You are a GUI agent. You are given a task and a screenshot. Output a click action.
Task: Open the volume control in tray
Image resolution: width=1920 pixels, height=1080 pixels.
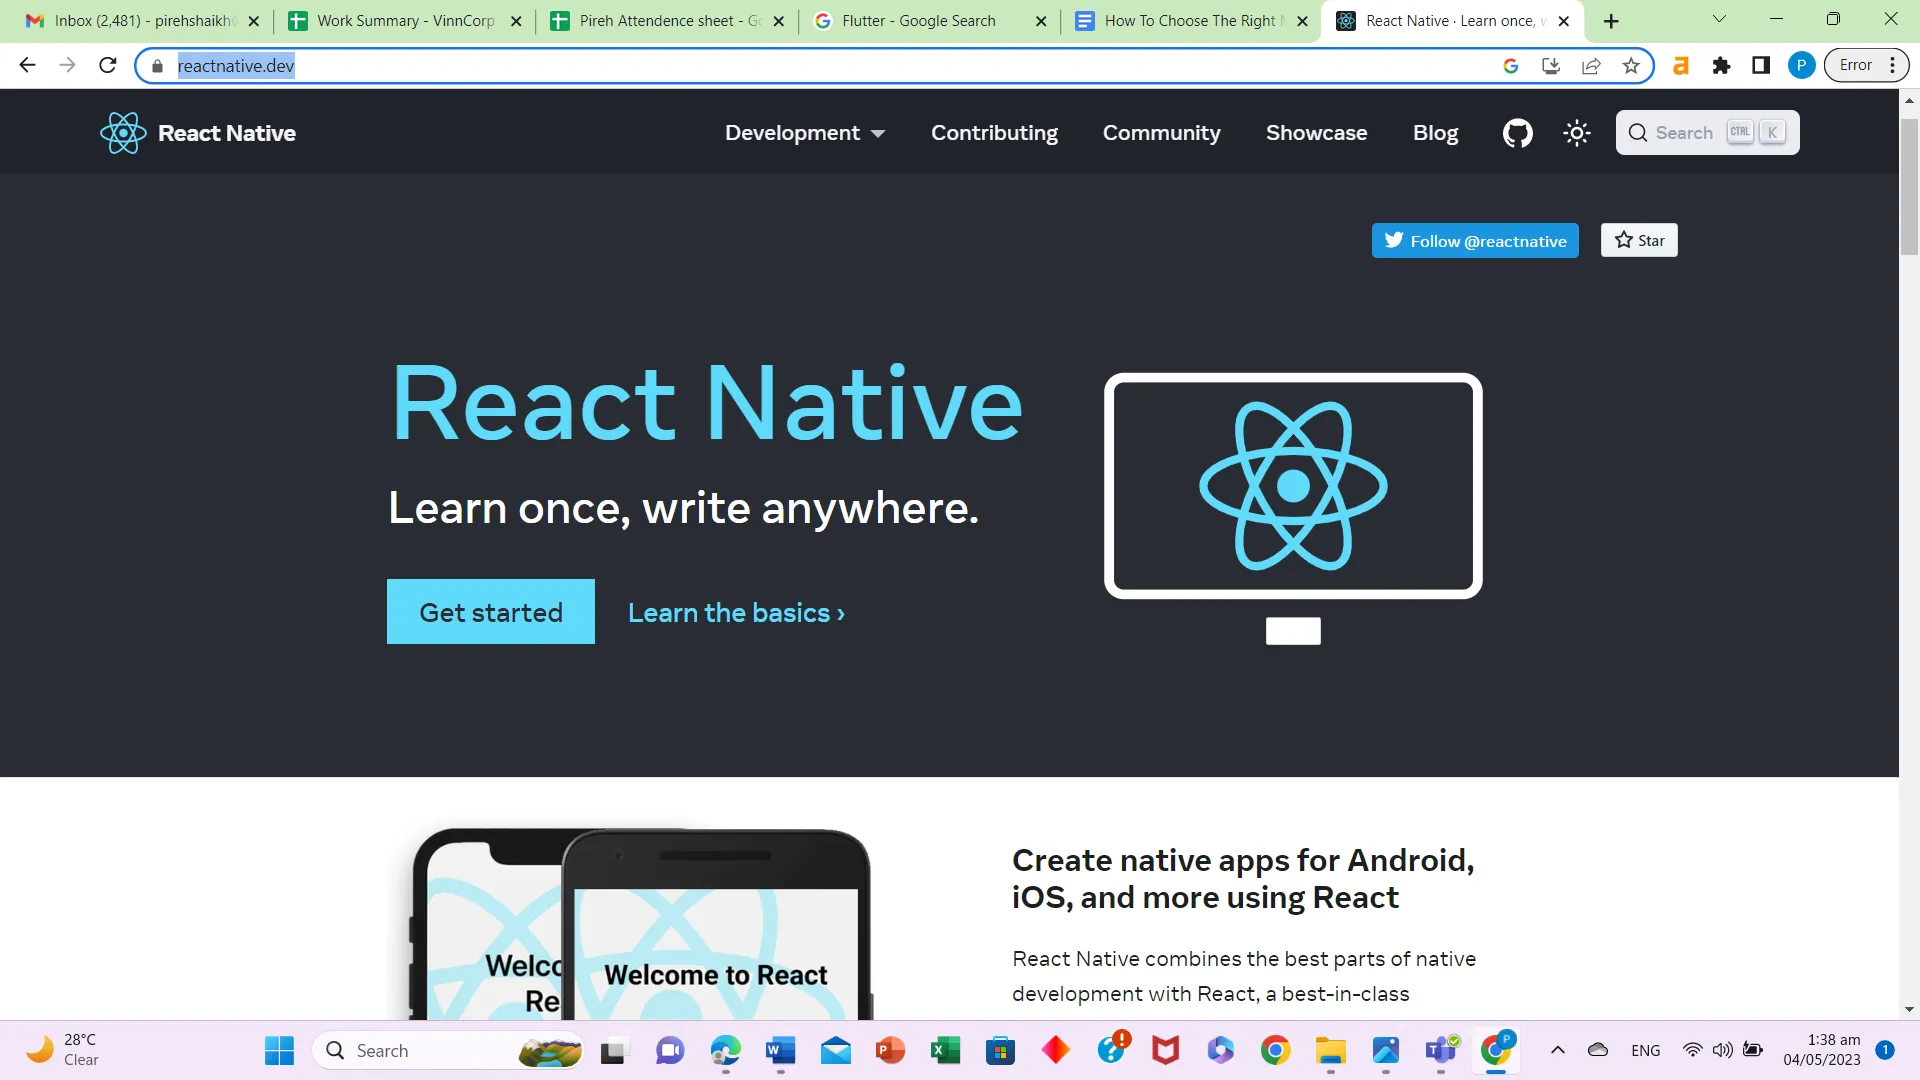pyautogui.click(x=1722, y=1050)
